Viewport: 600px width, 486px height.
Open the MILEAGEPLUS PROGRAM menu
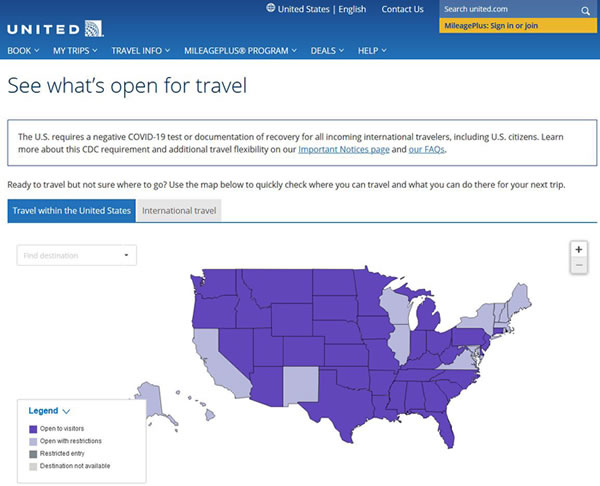click(x=240, y=51)
